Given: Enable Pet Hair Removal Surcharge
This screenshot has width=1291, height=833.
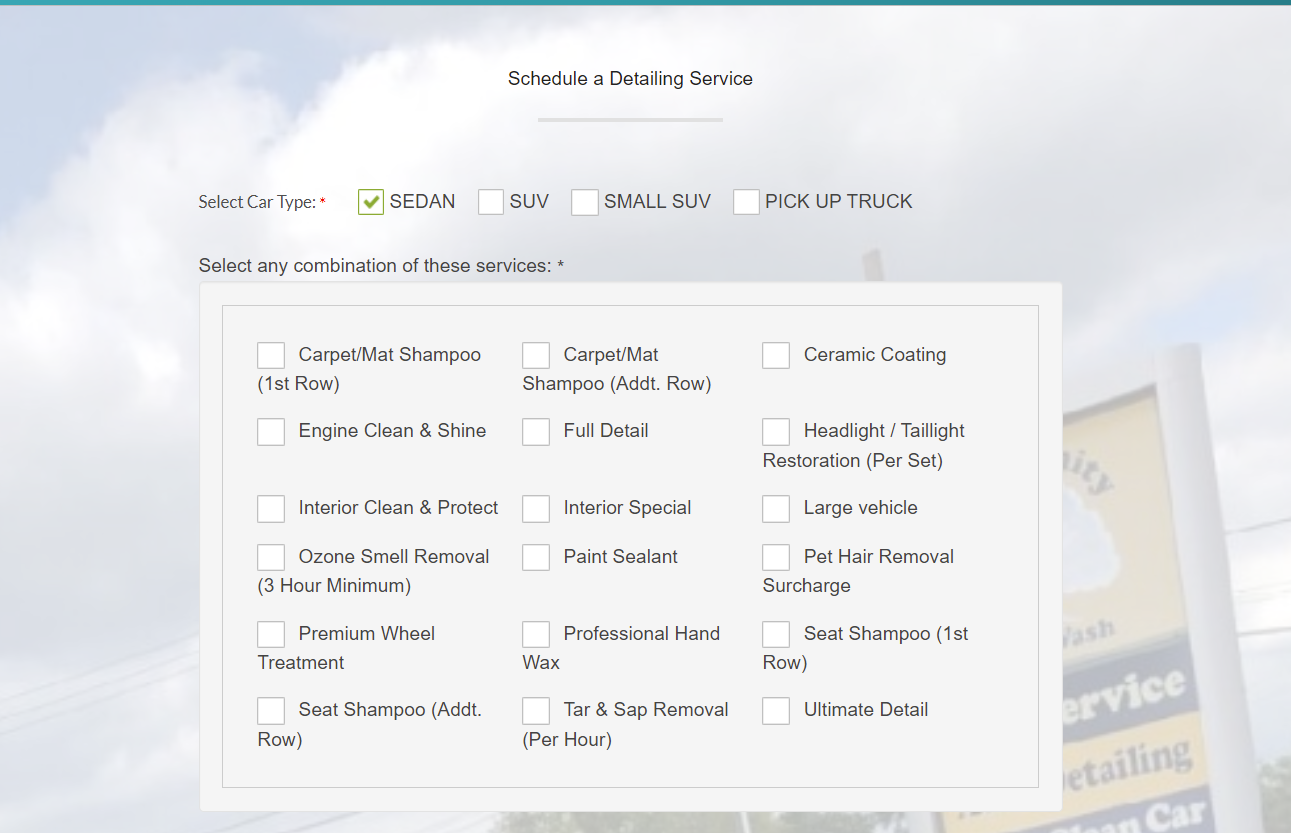Looking at the screenshot, I should coord(776,557).
